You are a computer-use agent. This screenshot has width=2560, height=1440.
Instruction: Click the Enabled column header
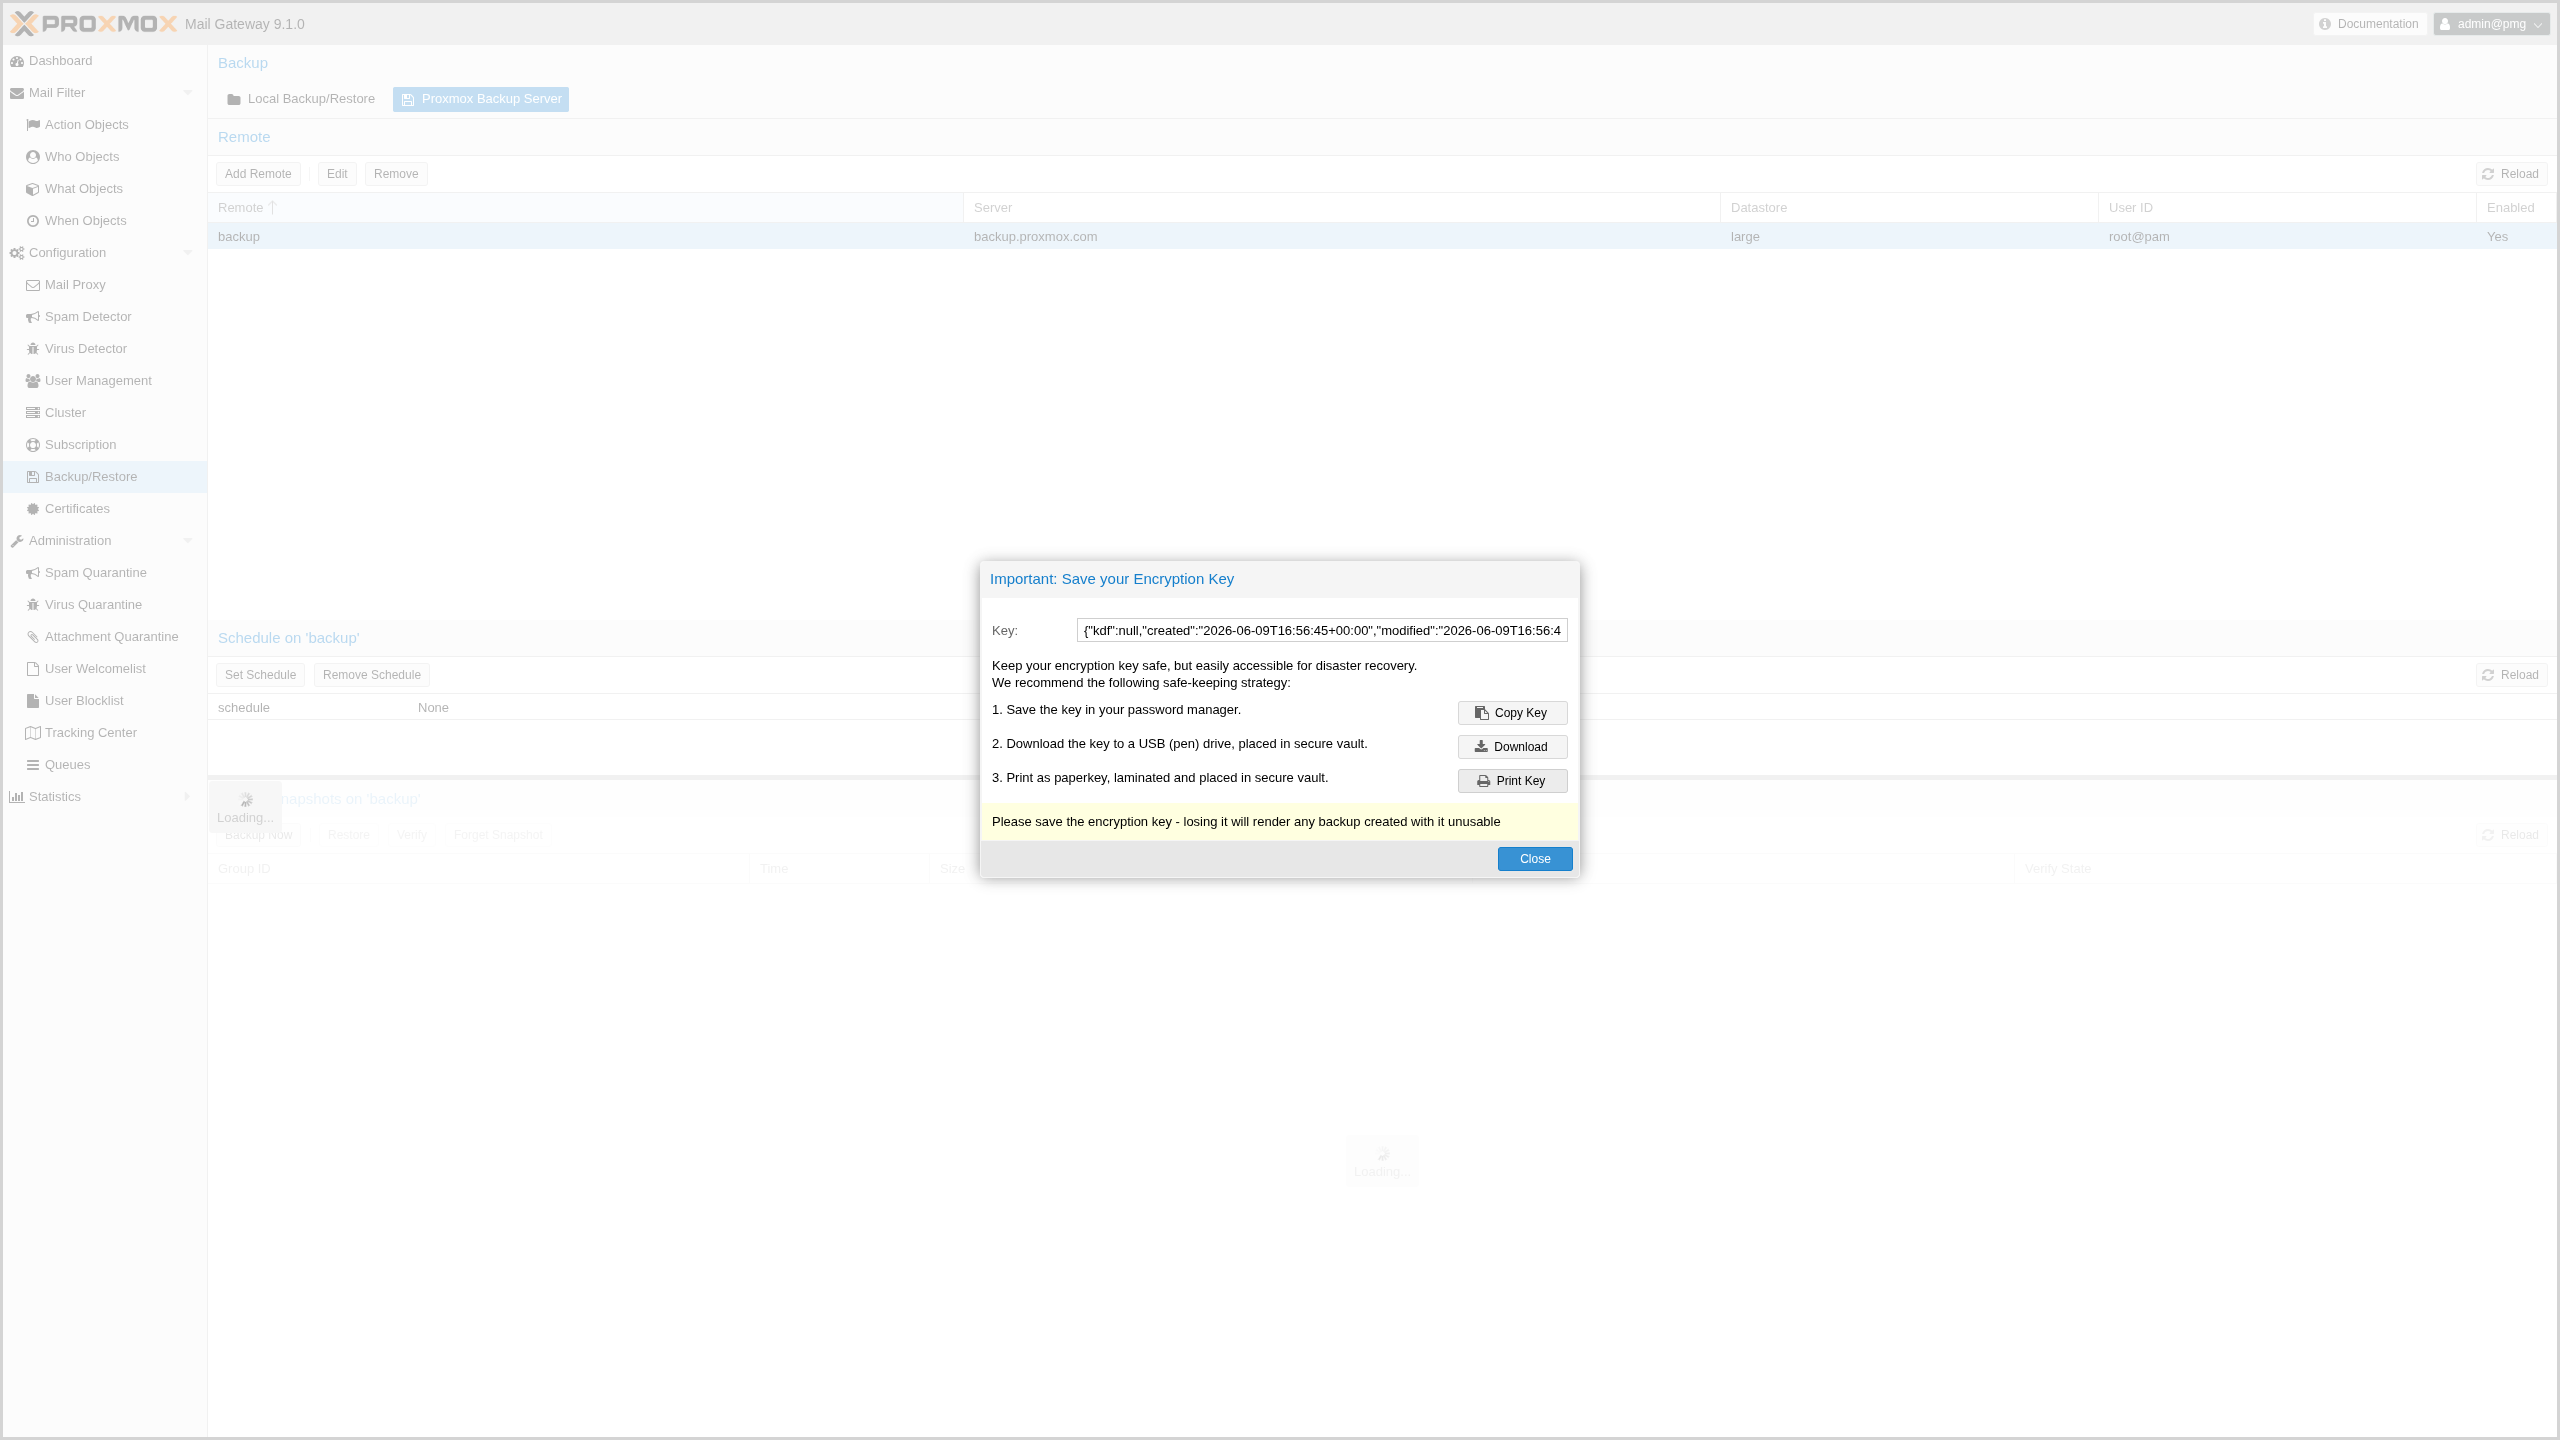(2516, 208)
